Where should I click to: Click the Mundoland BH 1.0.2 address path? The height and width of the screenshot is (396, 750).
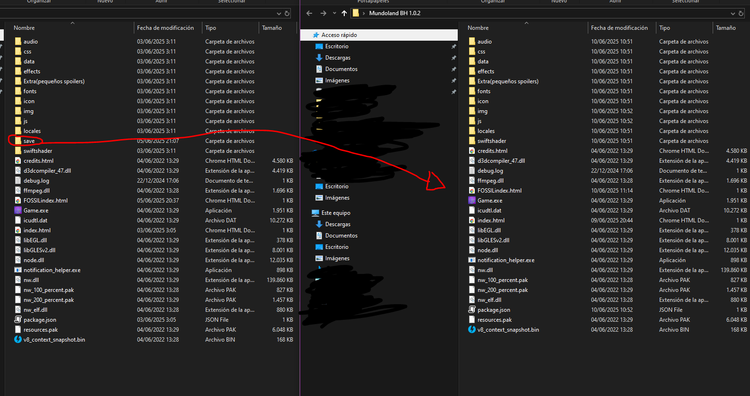395,13
